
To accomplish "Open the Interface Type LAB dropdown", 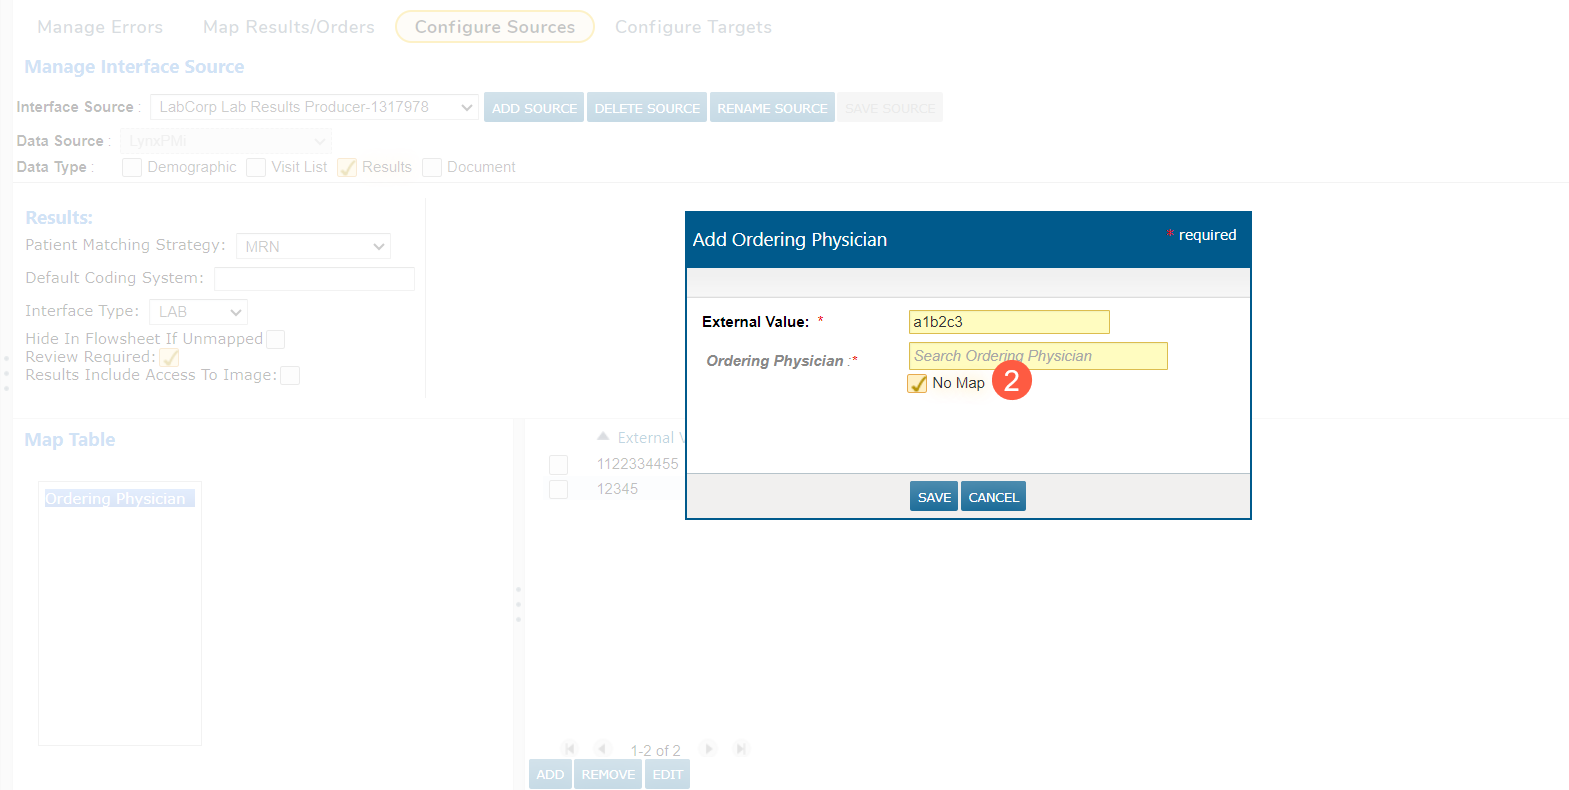I will (198, 312).
